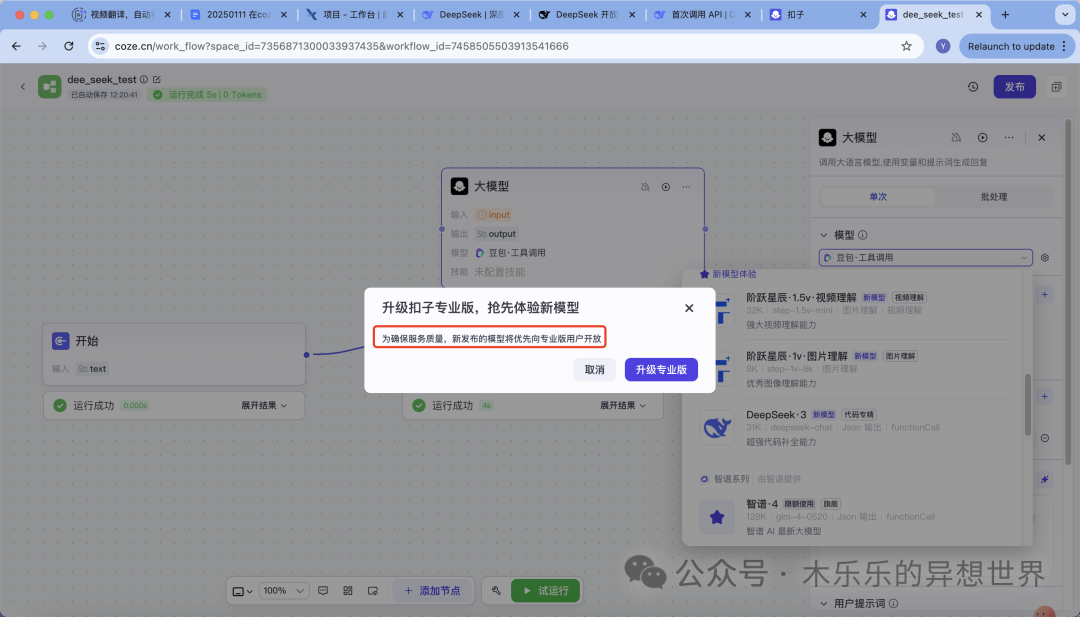Switch to 项目 - 工作台 browser tab
1080x617 pixels.
click(355, 14)
